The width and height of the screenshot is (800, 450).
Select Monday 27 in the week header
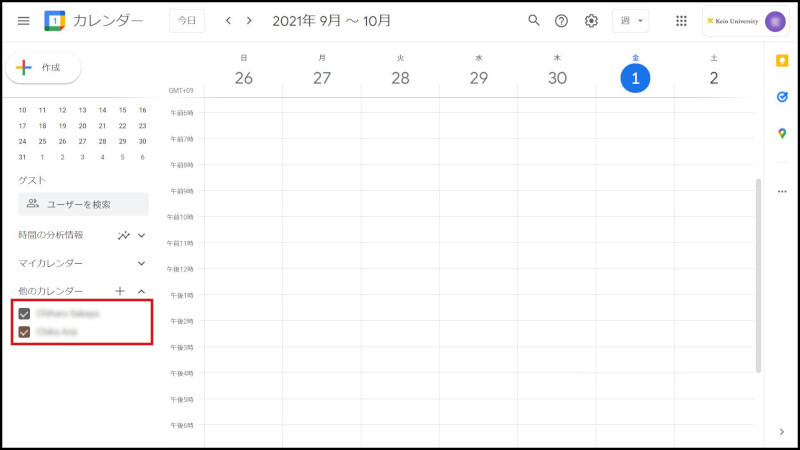pos(321,79)
